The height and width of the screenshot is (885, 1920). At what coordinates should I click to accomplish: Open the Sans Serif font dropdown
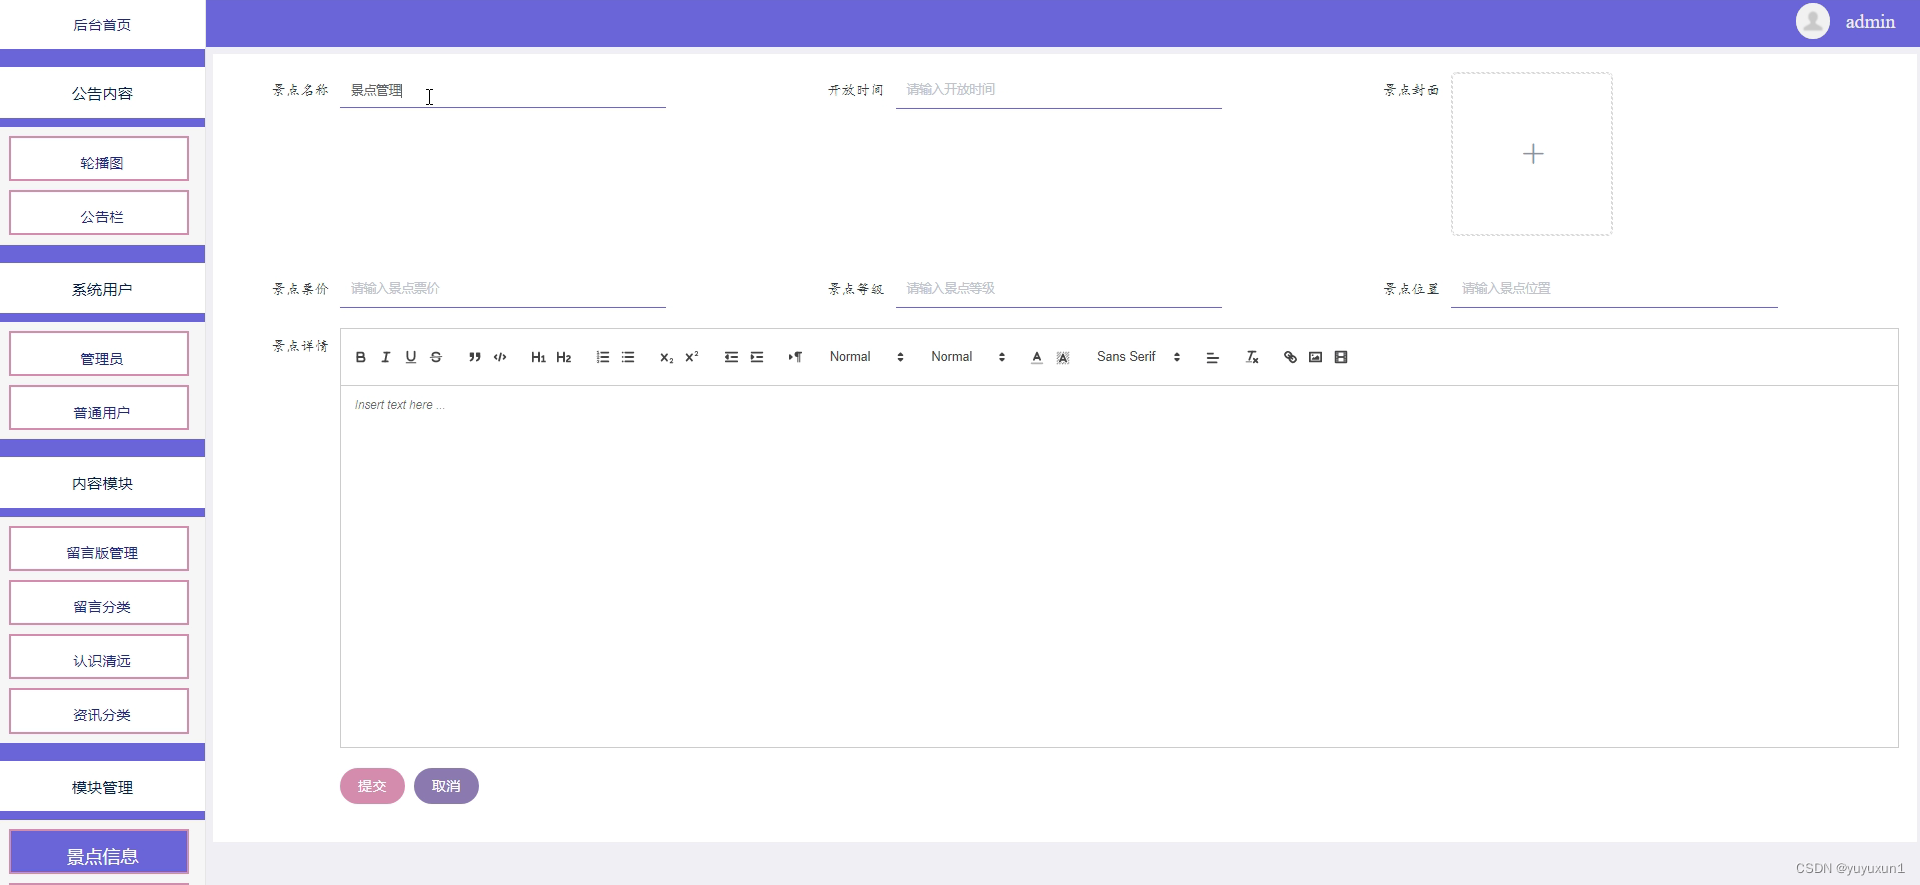coord(1138,357)
